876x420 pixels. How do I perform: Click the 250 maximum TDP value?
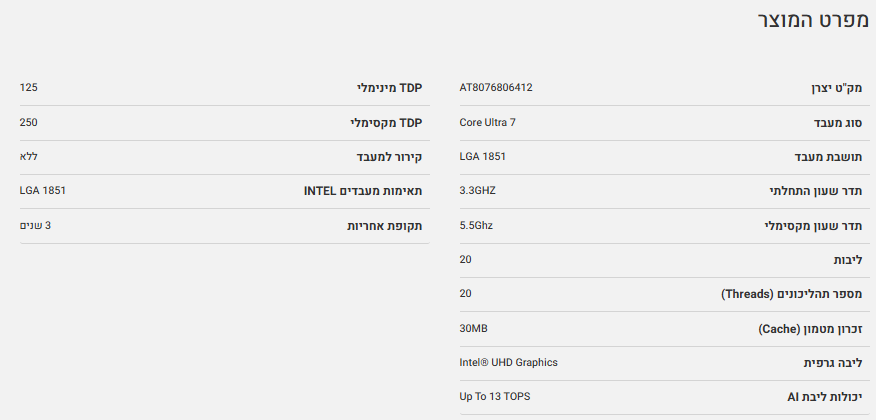point(29,123)
